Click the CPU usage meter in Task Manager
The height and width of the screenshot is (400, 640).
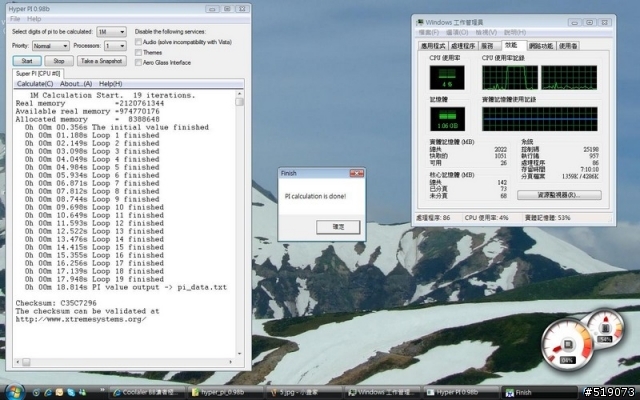click(447, 77)
